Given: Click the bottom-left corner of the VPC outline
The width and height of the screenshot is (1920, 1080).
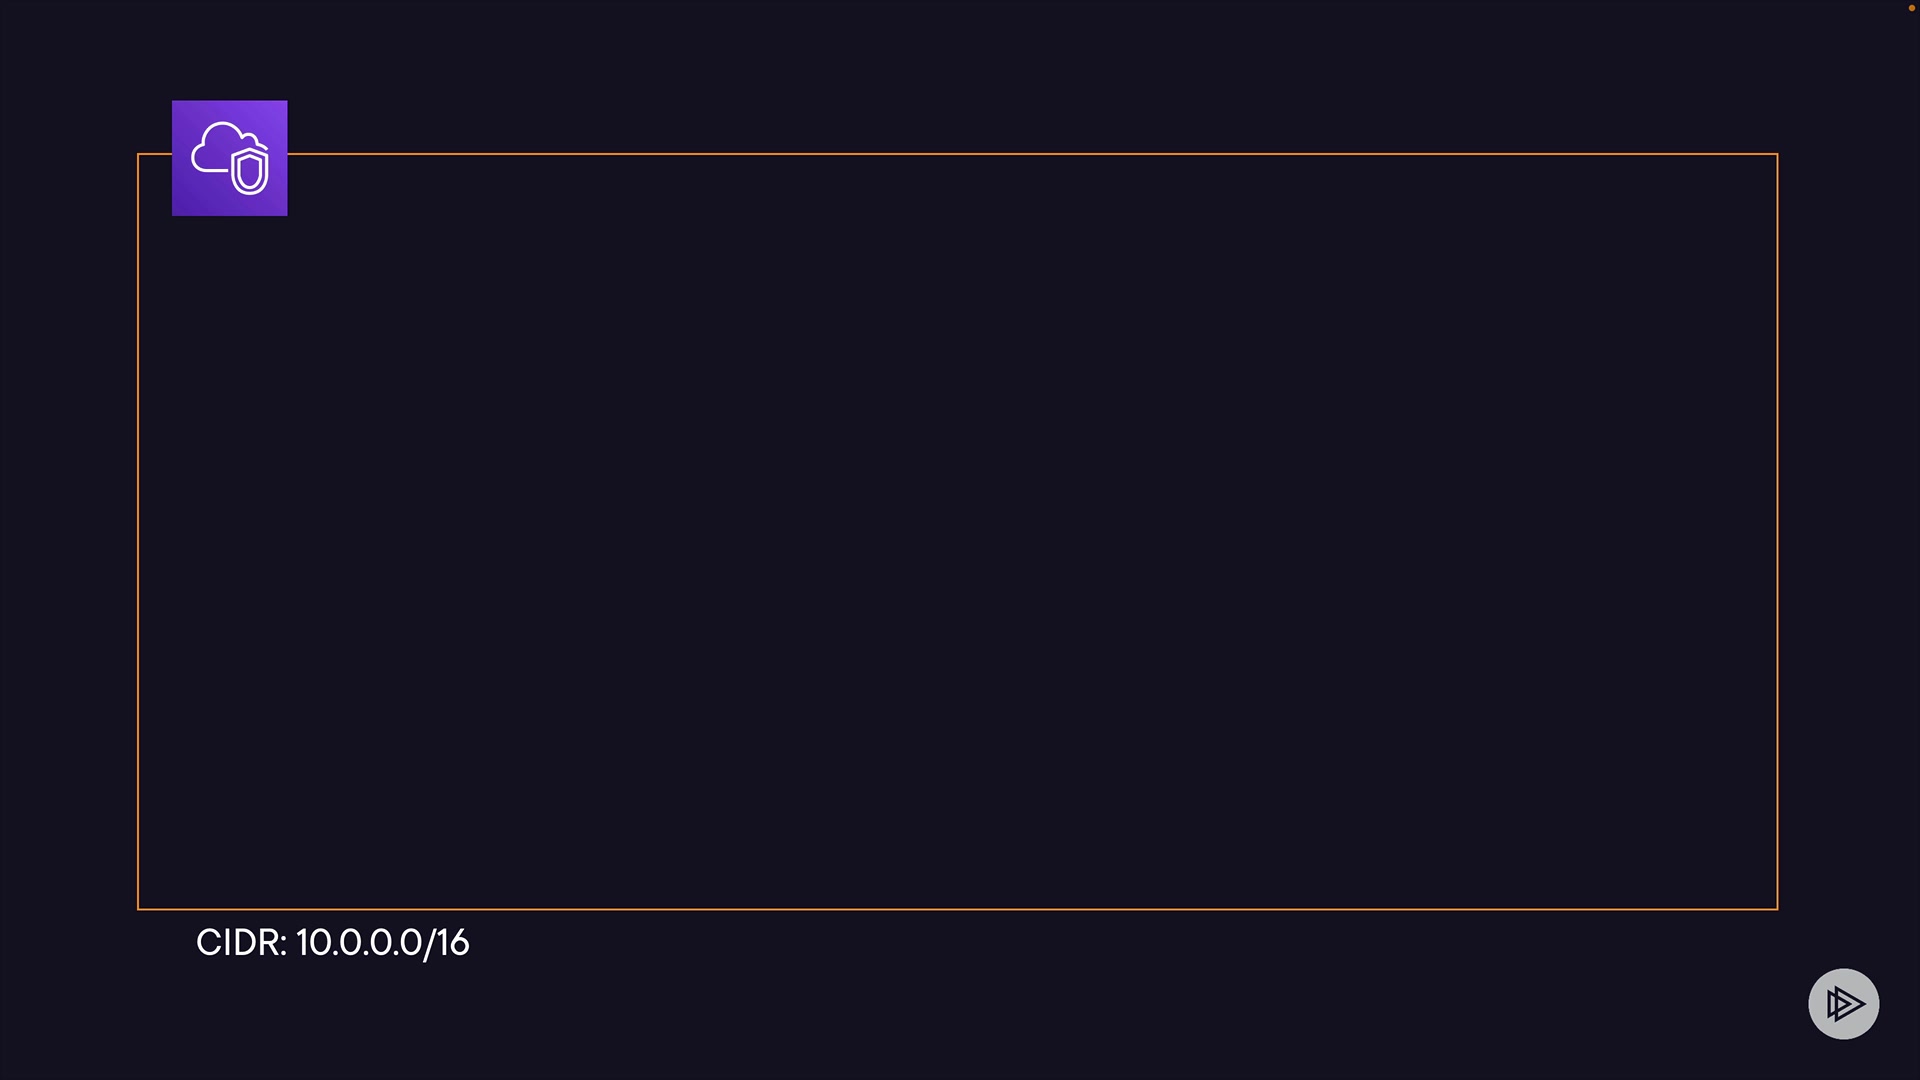Looking at the screenshot, I should point(138,909).
